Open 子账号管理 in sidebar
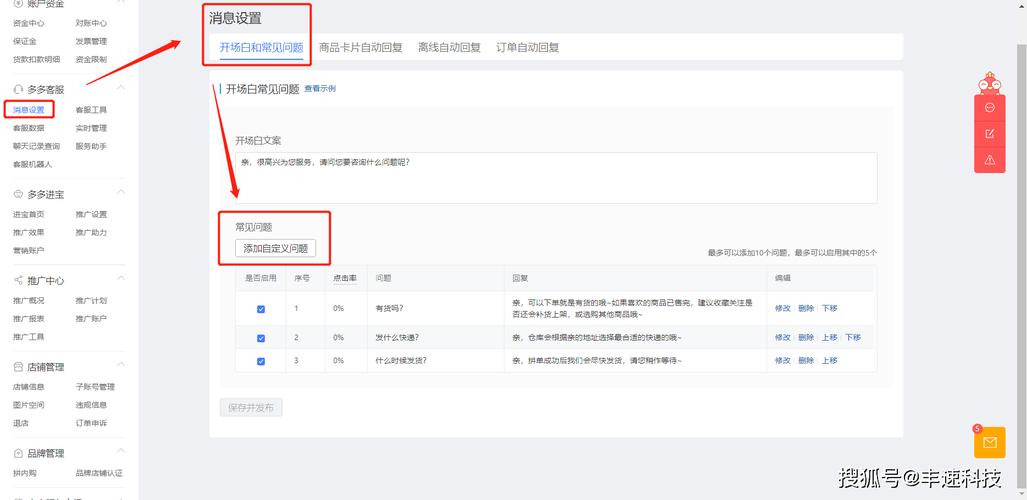The height and width of the screenshot is (500, 1027). point(95,387)
